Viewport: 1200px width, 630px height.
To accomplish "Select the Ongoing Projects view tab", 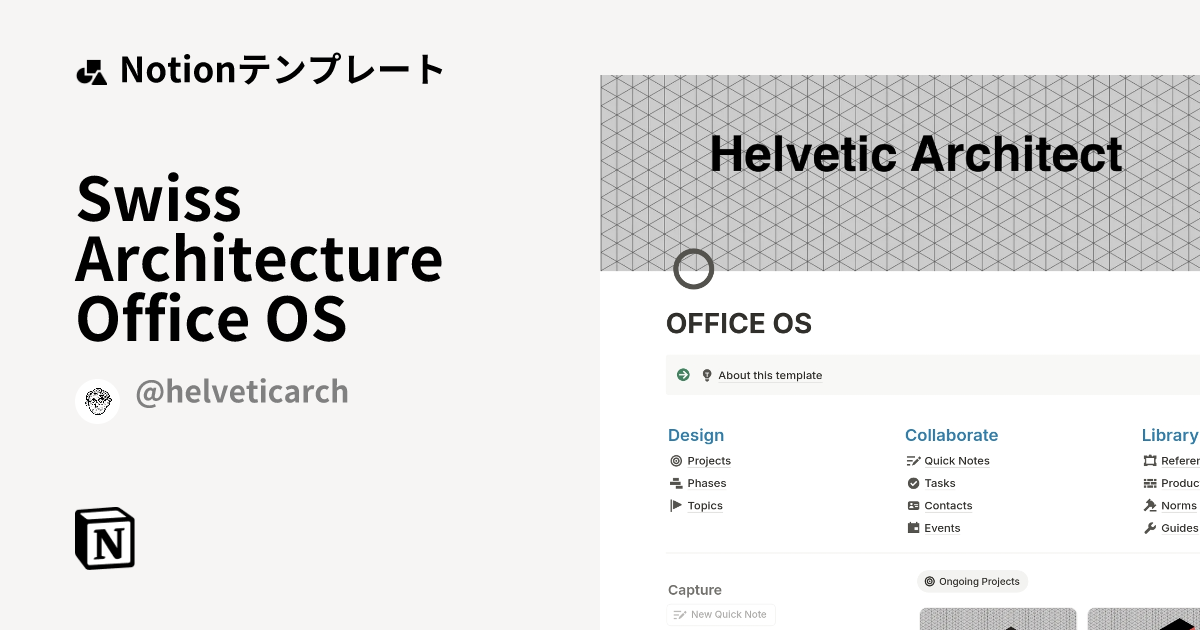I will tap(972, 581).
